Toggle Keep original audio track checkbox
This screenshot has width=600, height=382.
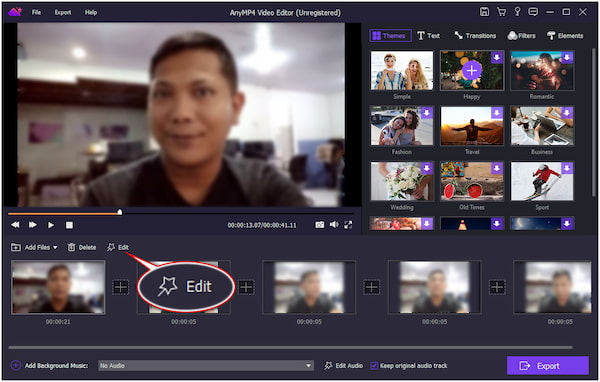(x=374, y=366)
